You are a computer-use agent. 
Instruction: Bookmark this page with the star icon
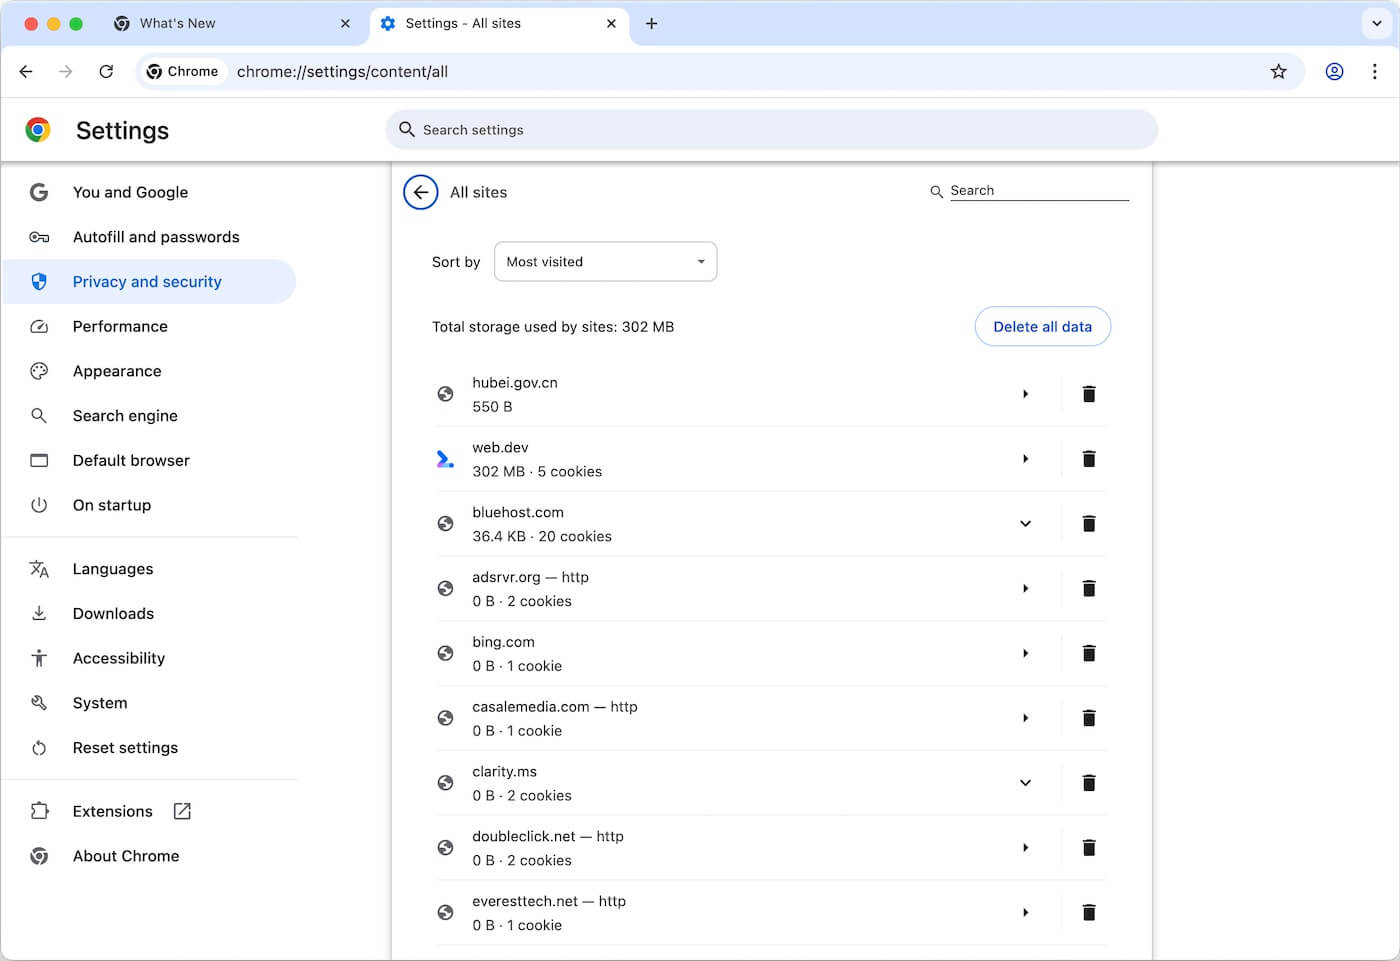pyautogui.click(x=1278, y=71)
